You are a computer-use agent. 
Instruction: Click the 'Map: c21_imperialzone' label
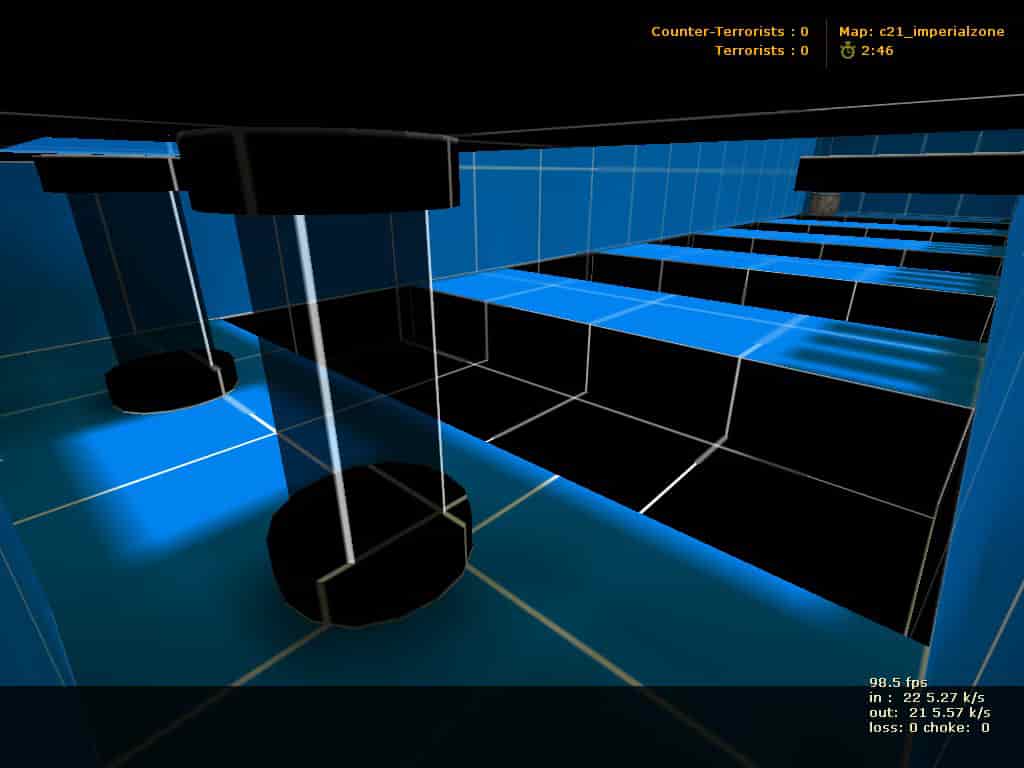pyautogui.click(x=921, y=31)
